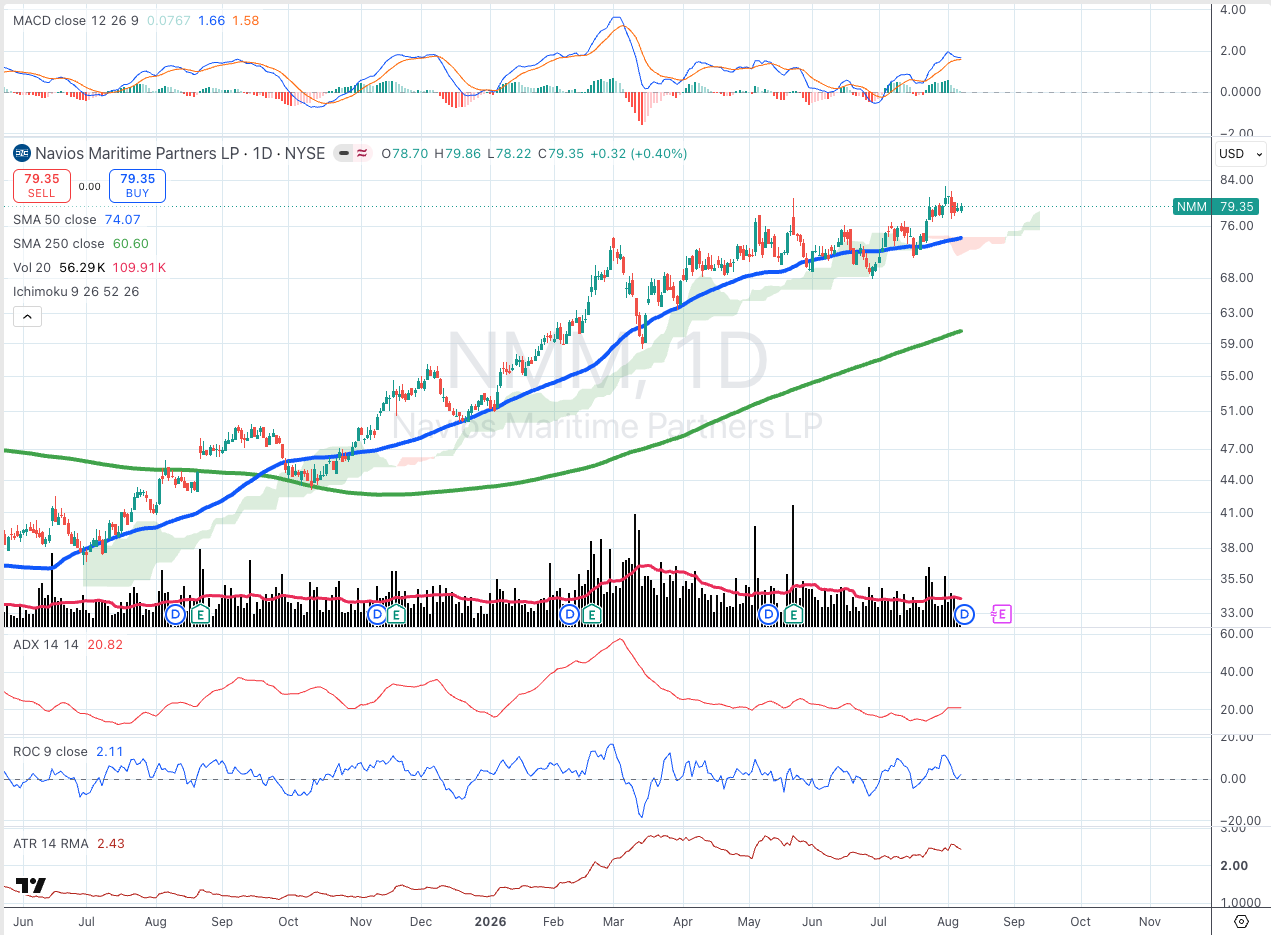The width and height of the screenshot is (1271, 935).
Task: Select the Ichimoku 9 26 52 26 legend
Action: click(76, 291)
